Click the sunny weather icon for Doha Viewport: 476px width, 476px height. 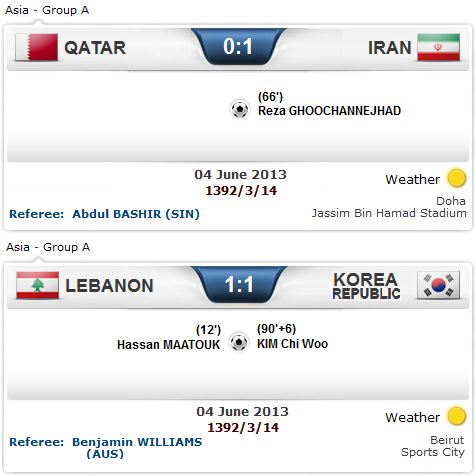[456, 178]
